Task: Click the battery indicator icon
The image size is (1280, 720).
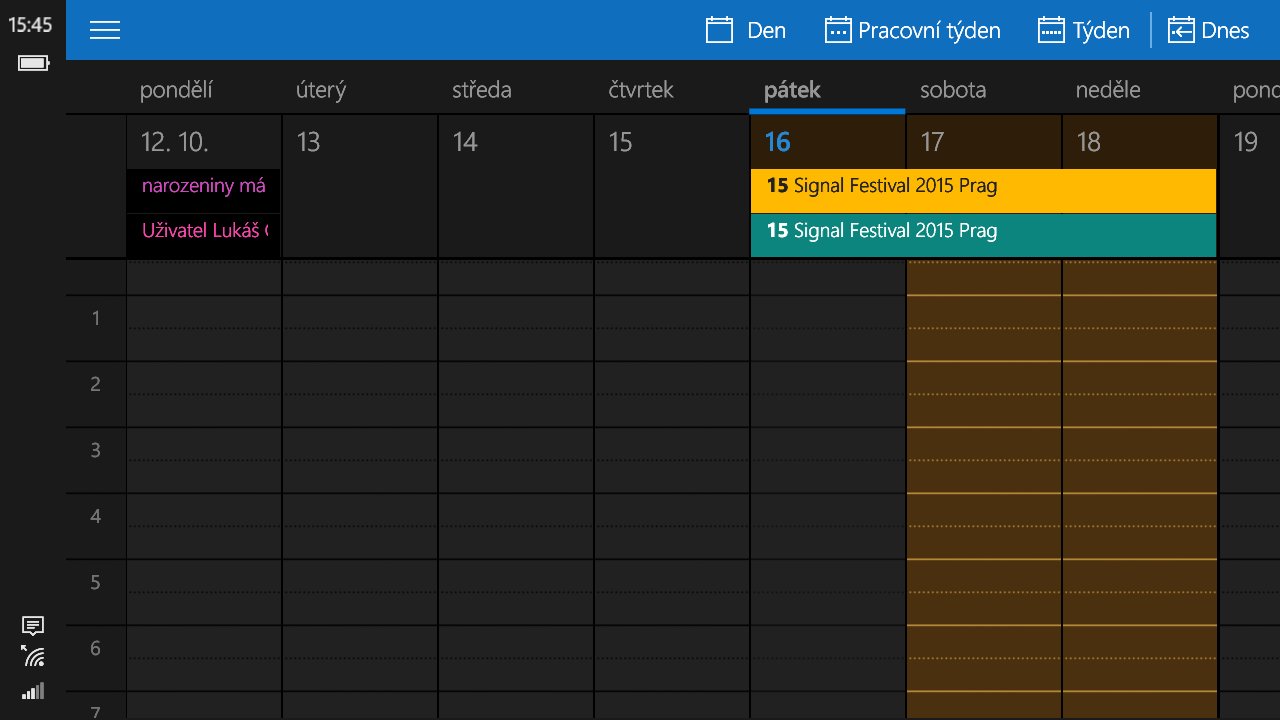Action: click(x=33, y=64)
